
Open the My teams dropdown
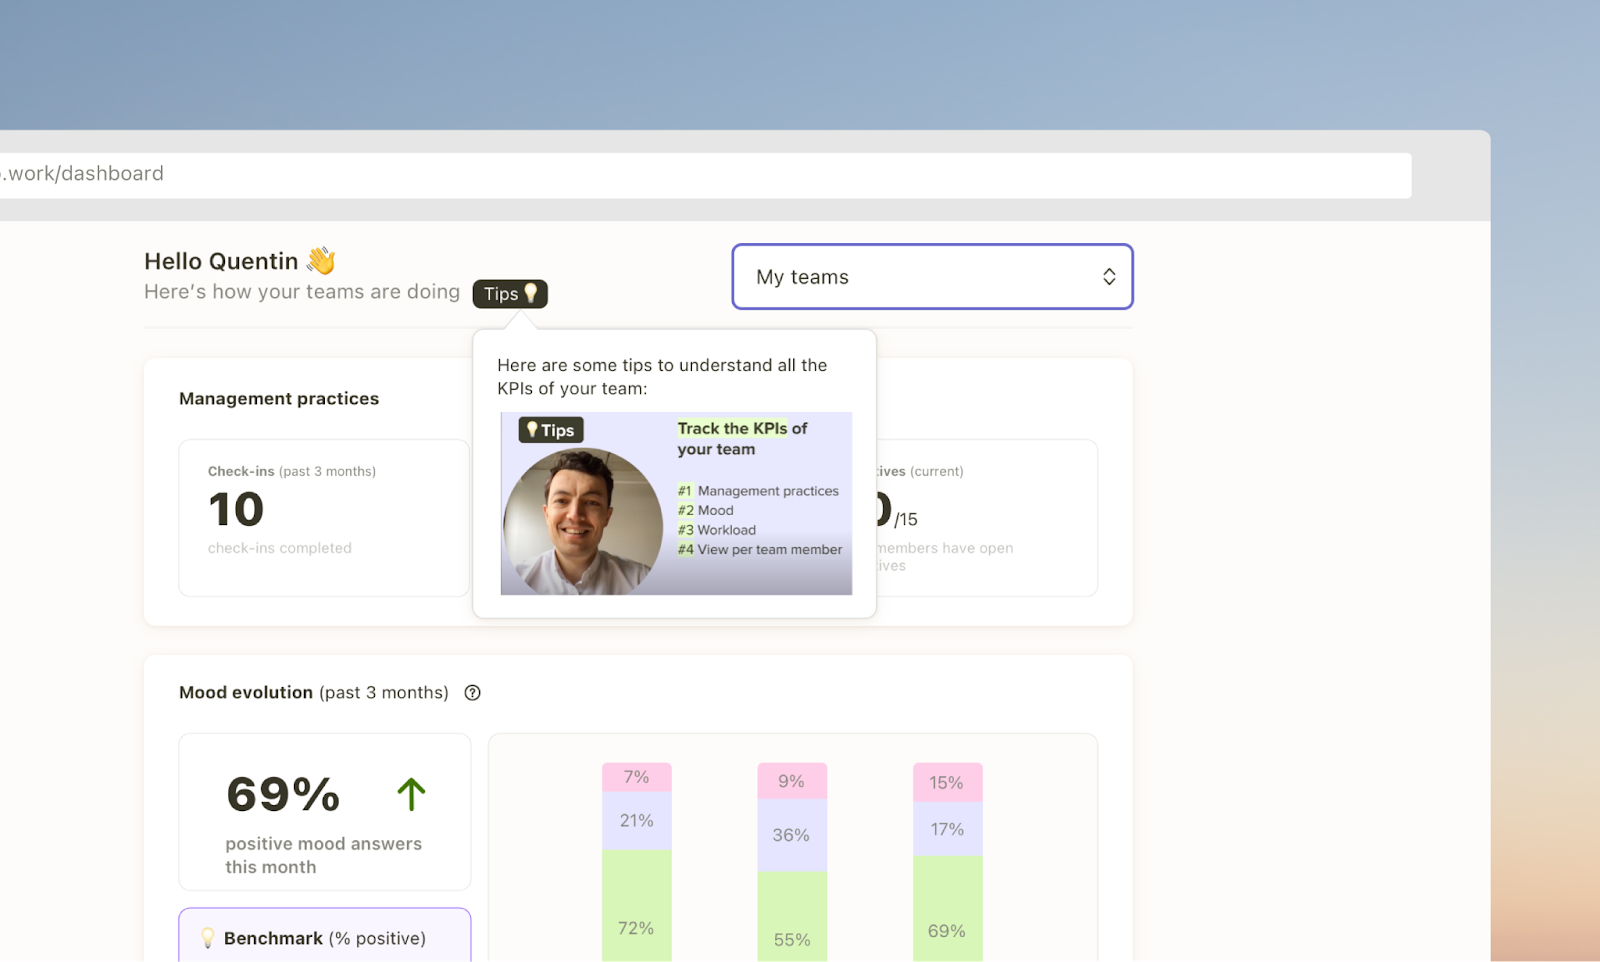click(x=931, y=277)
